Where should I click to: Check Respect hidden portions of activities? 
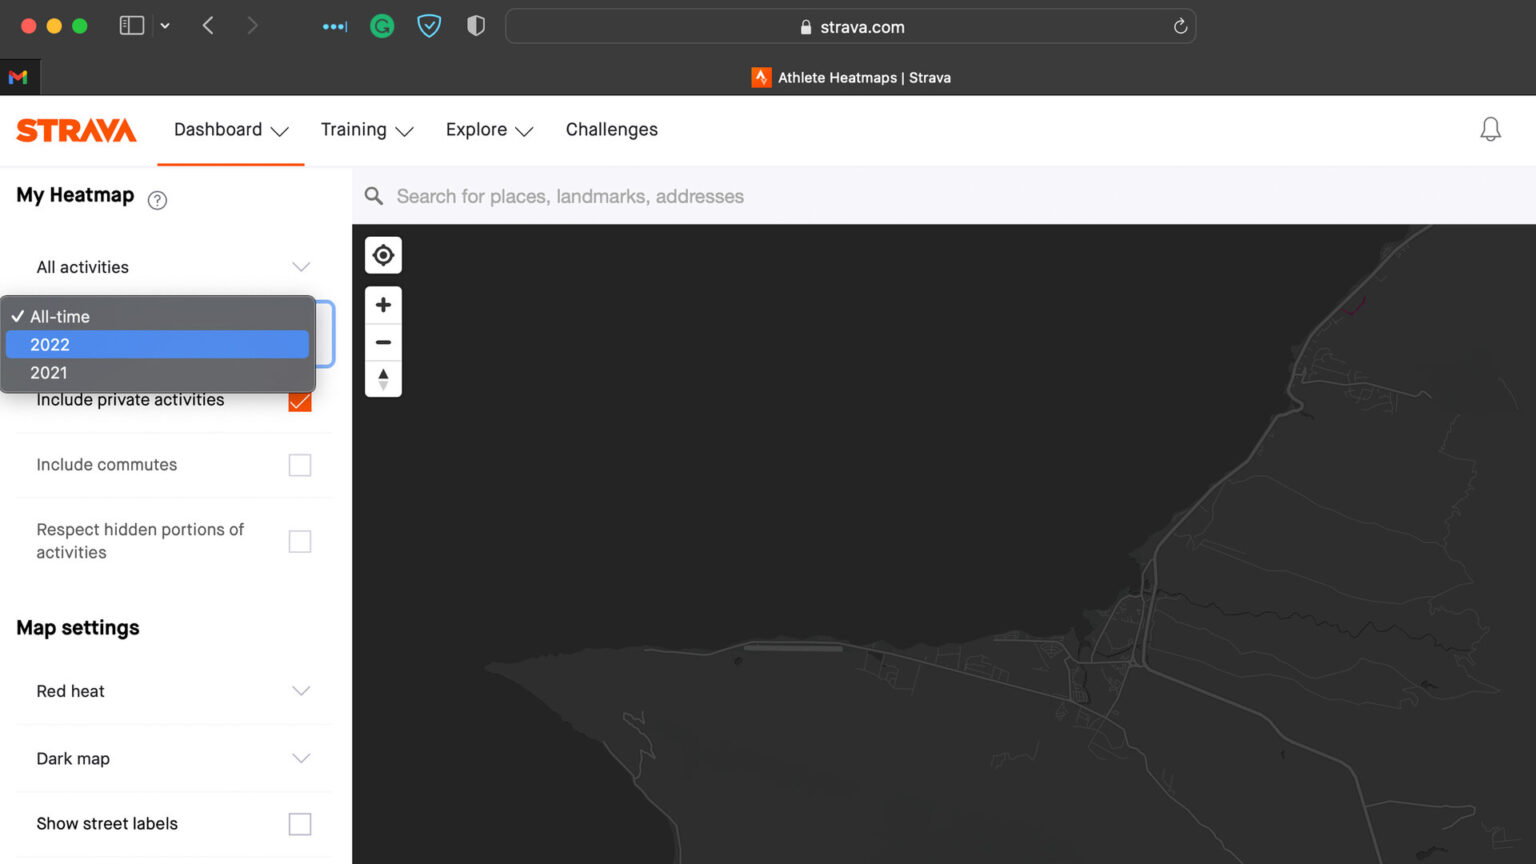299,540
